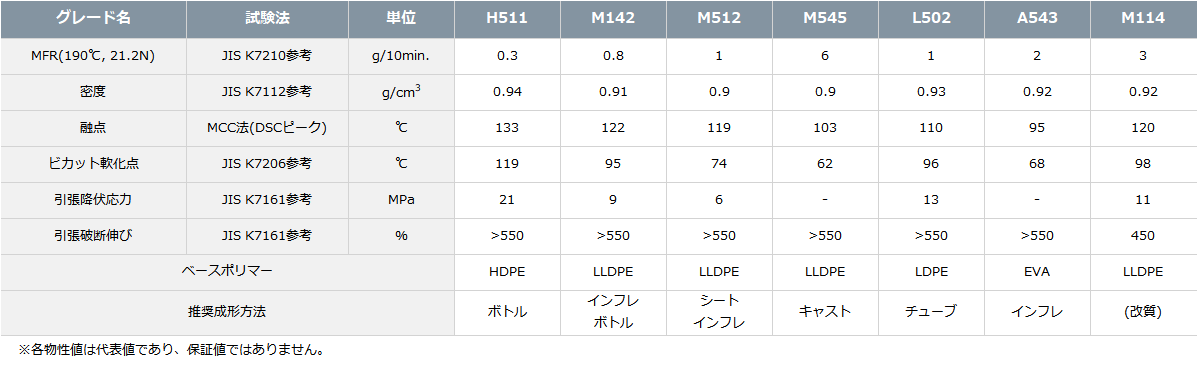This screenshot has height=366, width=1197.
Task: Select the 試験法 header cell
Action: click(x=267, y=19)
